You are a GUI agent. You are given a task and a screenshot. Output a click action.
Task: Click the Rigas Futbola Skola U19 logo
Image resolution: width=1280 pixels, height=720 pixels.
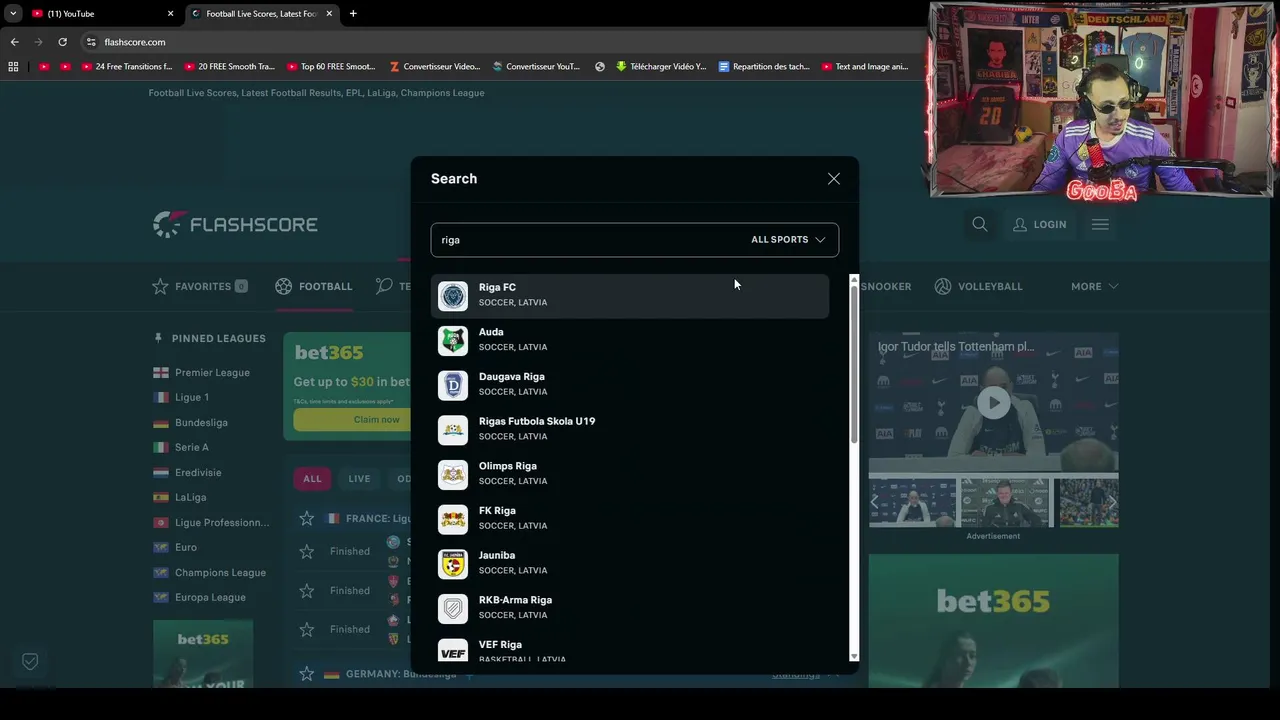tap(453, 430)
